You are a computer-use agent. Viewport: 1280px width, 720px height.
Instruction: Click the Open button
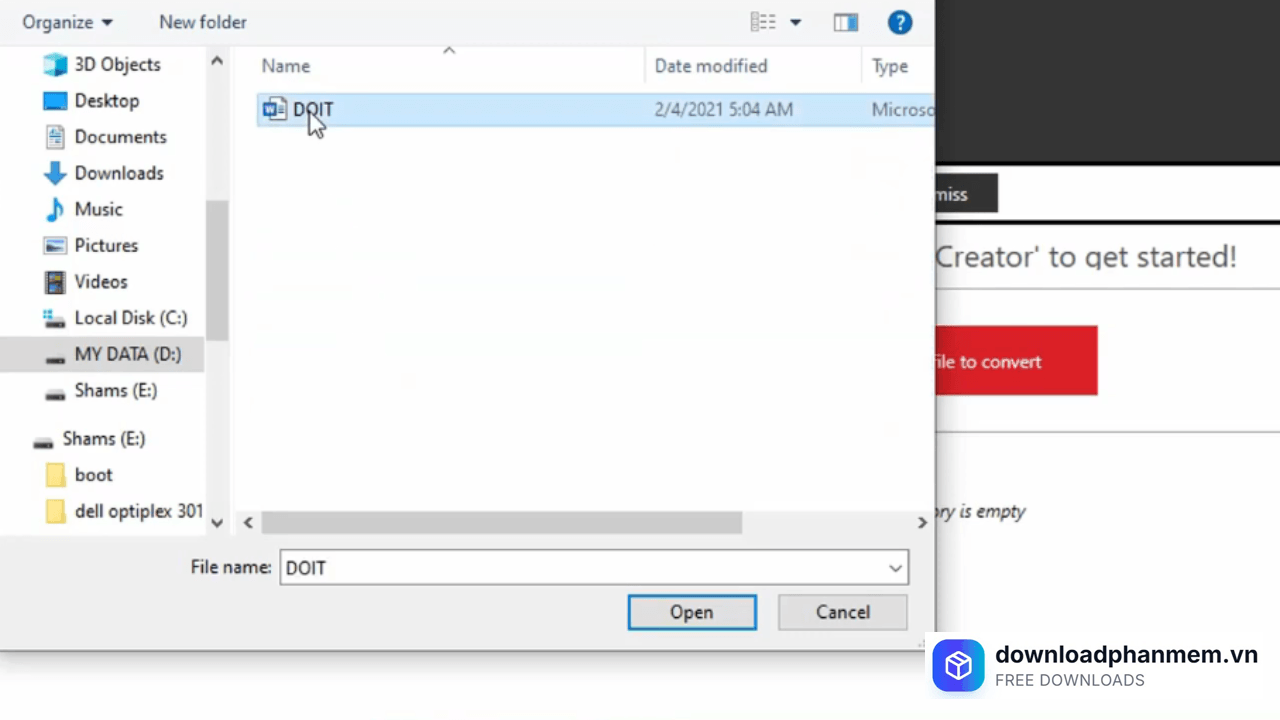(x=691, y=612)
